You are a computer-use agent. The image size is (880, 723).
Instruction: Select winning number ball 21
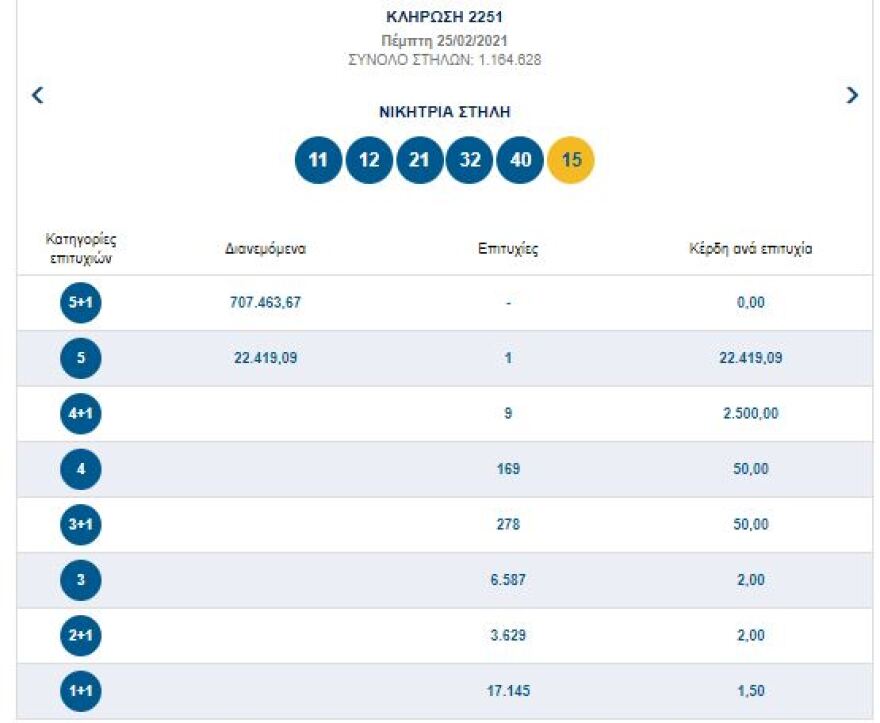[x=420, y=160]
